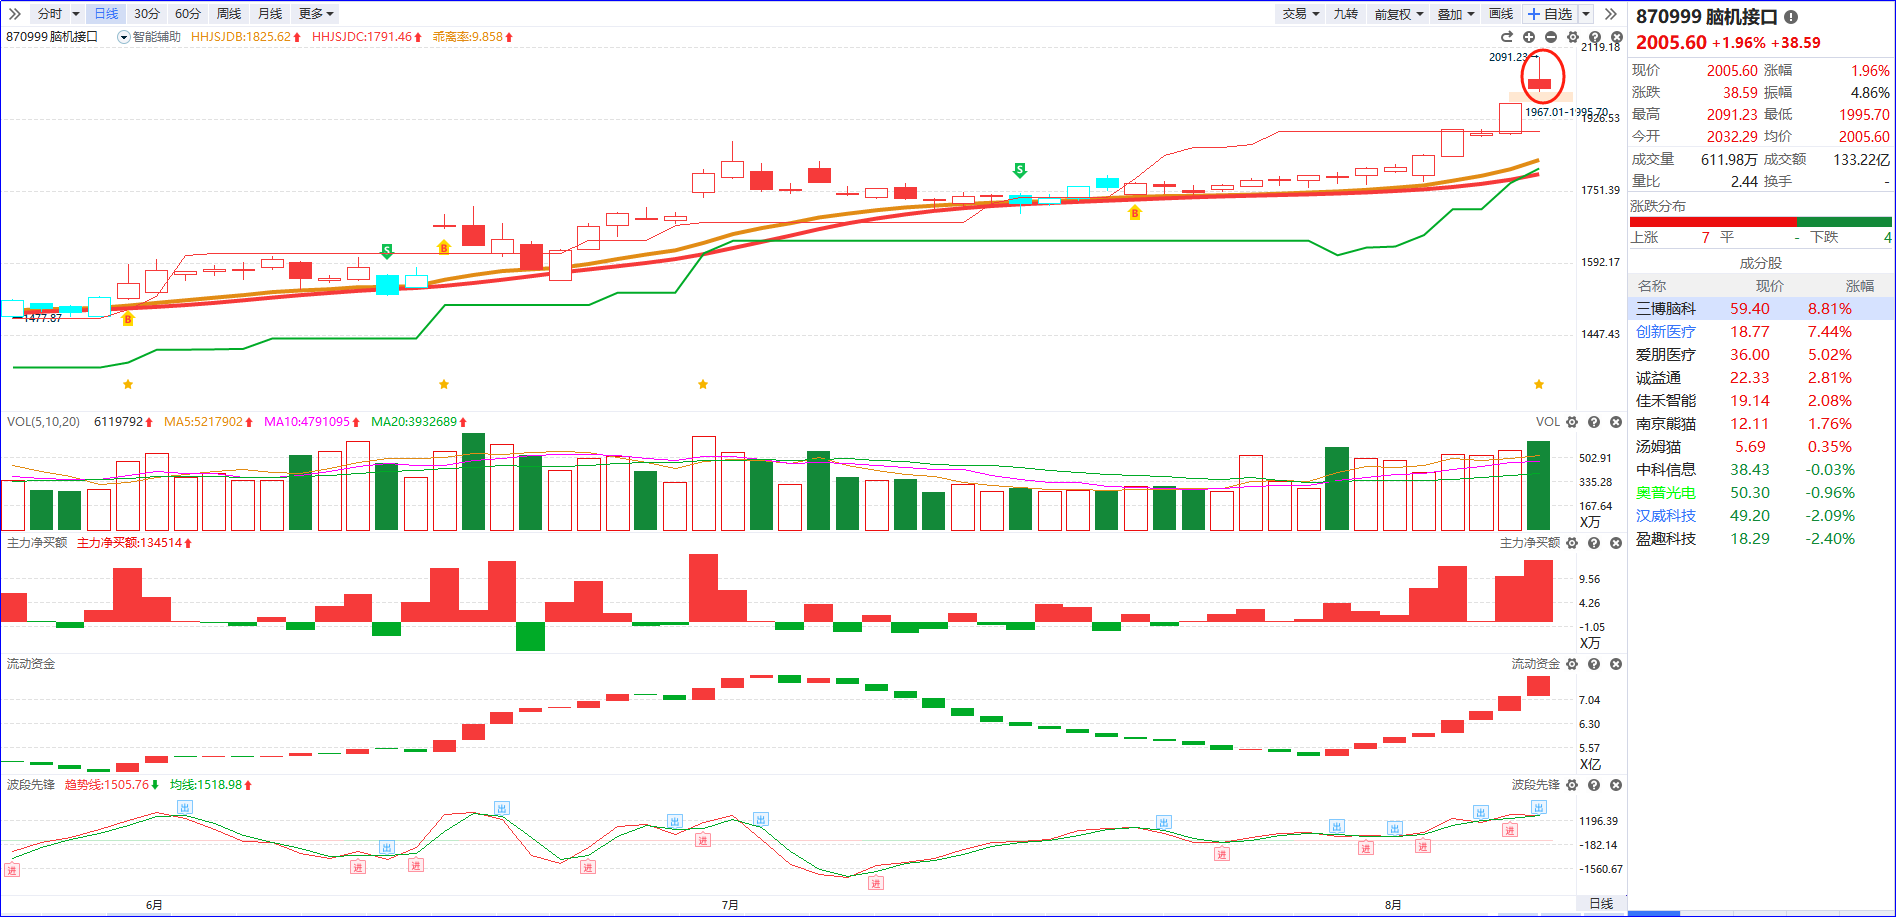Click the 日线 label at bottom right
The image size is (1896, 917).
point(1601,904)
